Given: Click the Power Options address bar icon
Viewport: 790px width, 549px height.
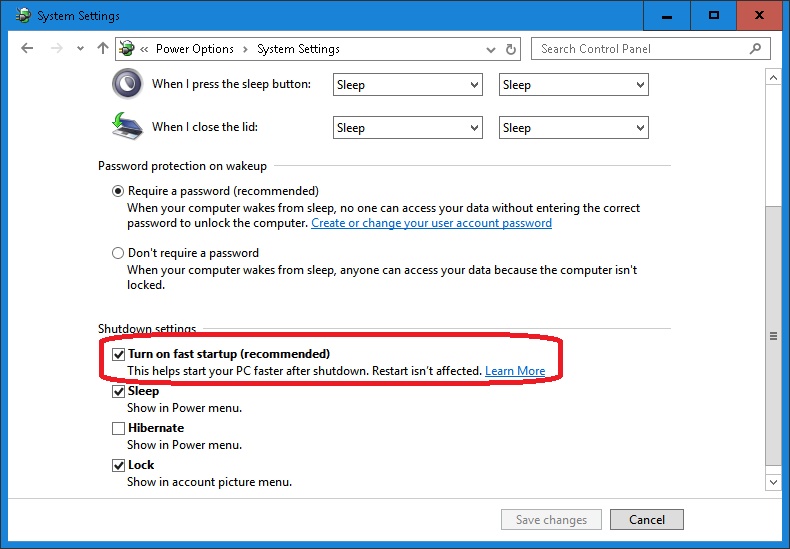Looking at the screenshot, I should 127,48.
